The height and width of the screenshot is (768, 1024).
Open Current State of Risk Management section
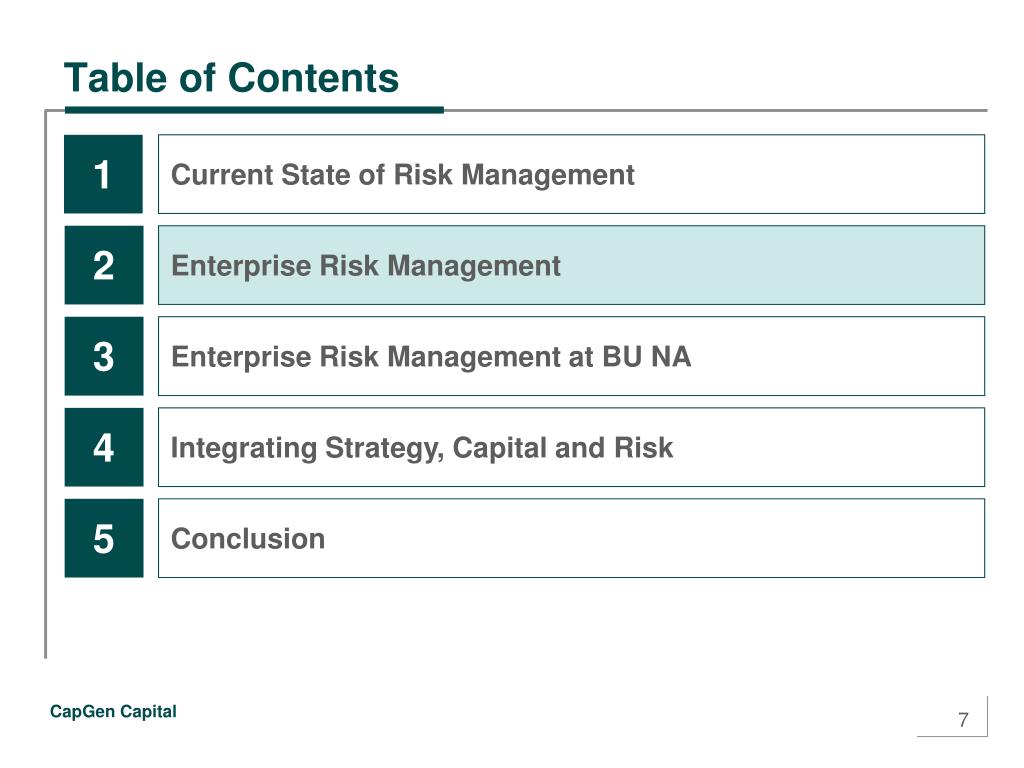click(402, 175)
